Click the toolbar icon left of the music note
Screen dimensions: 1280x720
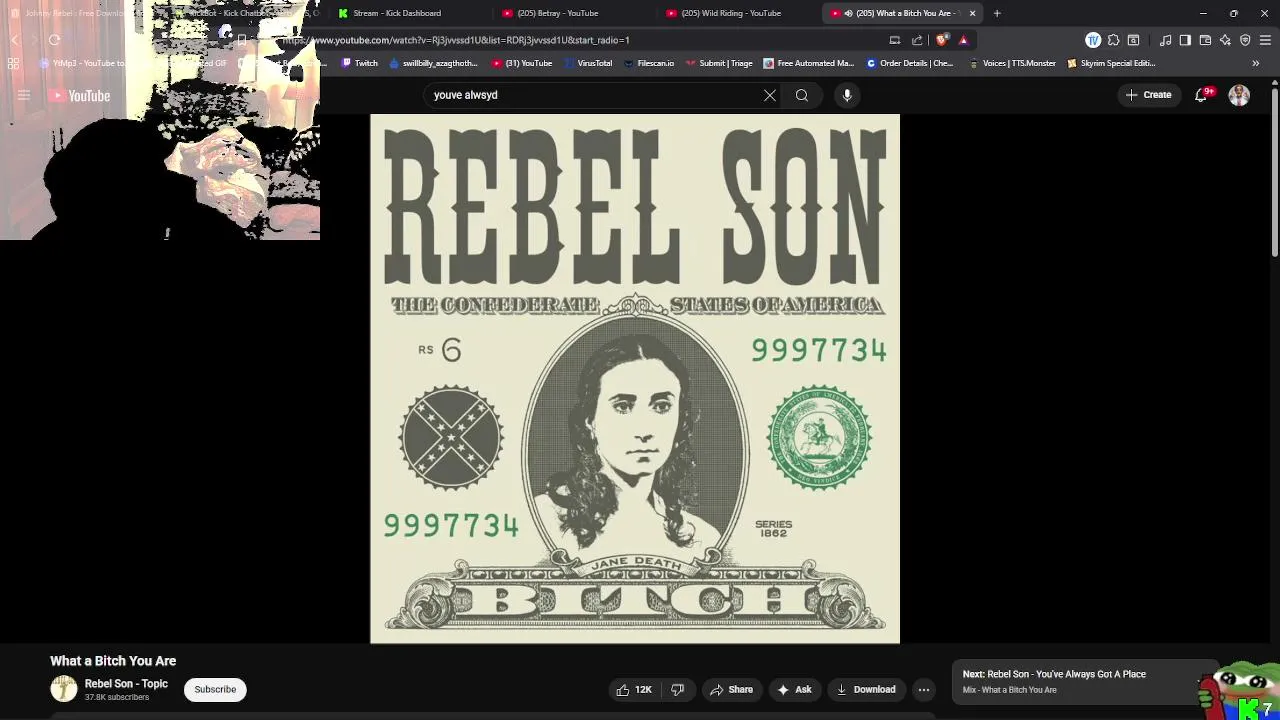[x=1133, y=40]
